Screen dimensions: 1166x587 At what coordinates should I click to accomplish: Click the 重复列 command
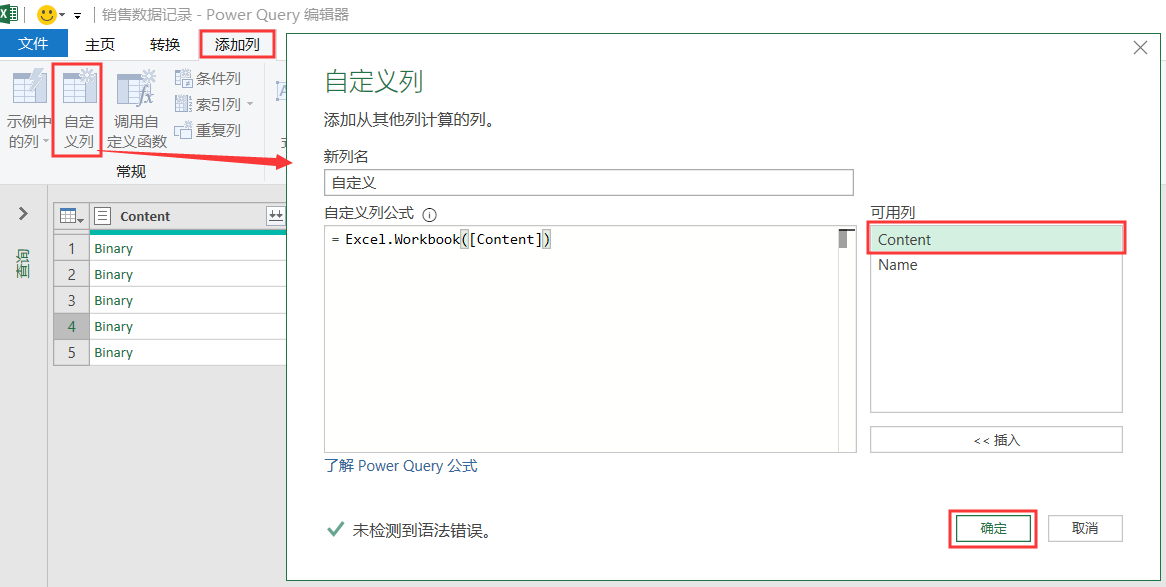(207, 130)
